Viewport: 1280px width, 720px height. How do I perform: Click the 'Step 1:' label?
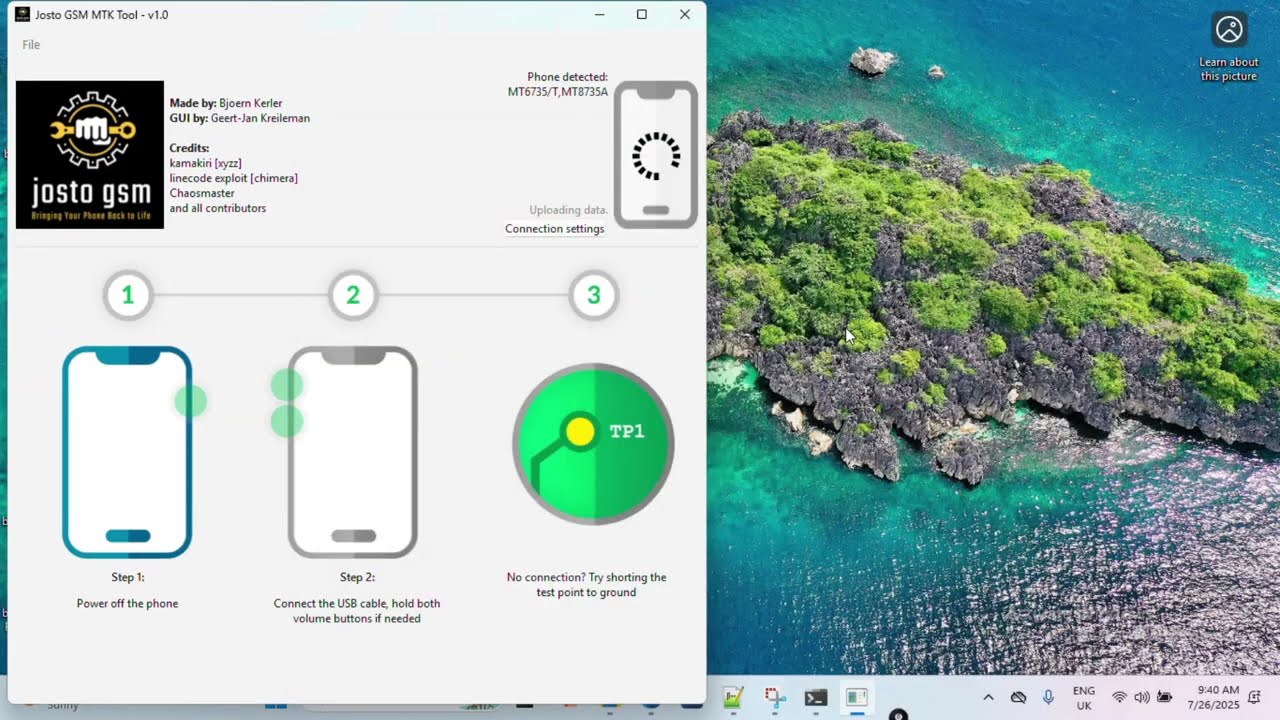pos(128,577)
